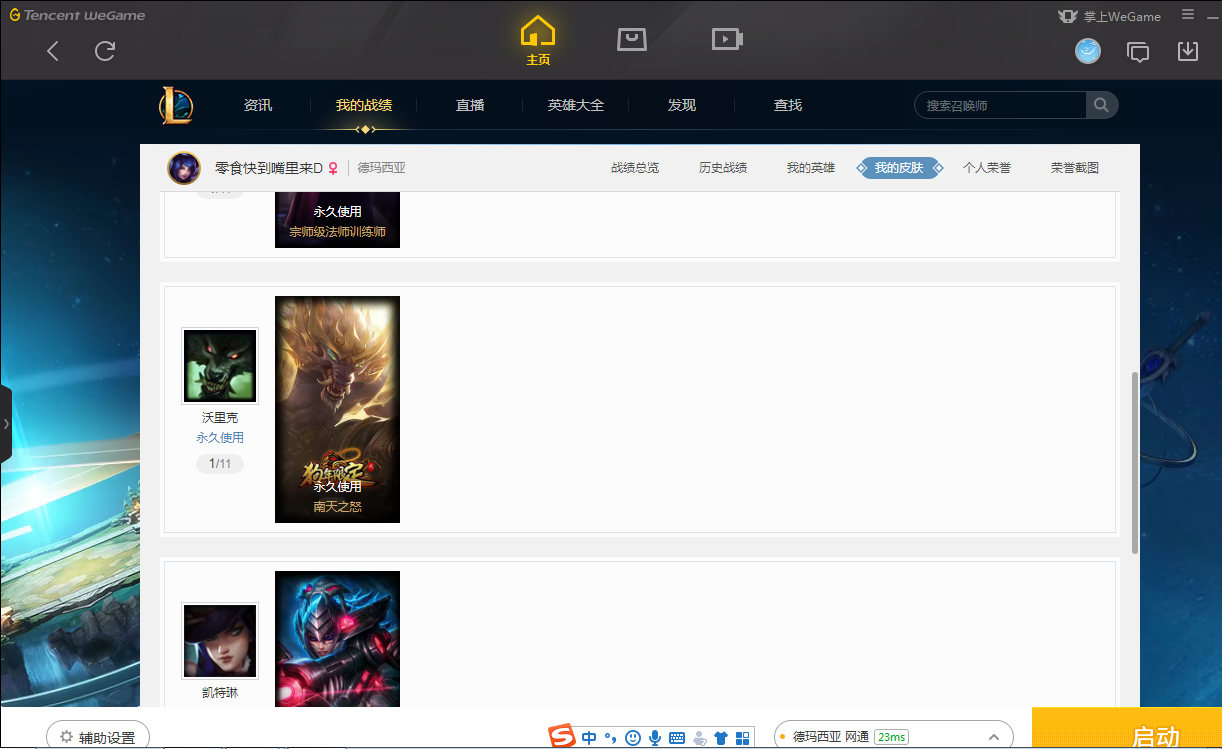Click the 凯特琳 champion portrait
Viewport: 1222px width, 749px height.
click(x=220, y=641)
